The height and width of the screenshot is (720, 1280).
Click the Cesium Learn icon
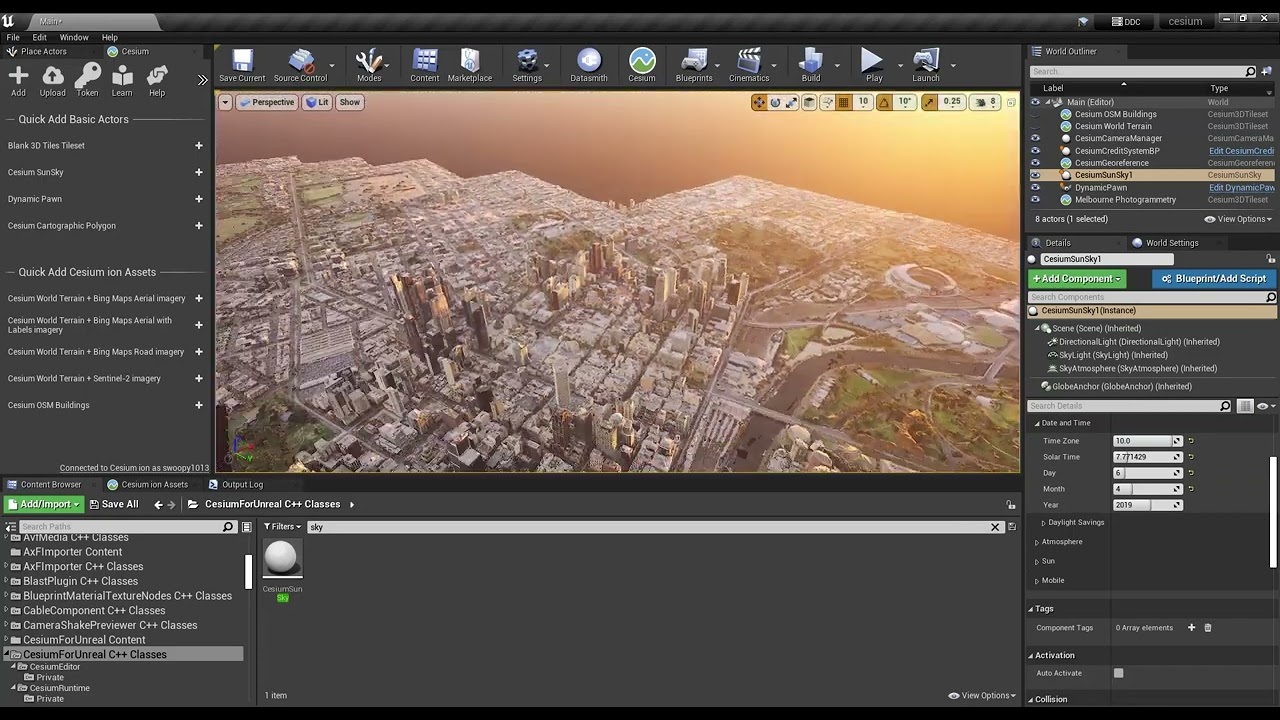[122, 81]
